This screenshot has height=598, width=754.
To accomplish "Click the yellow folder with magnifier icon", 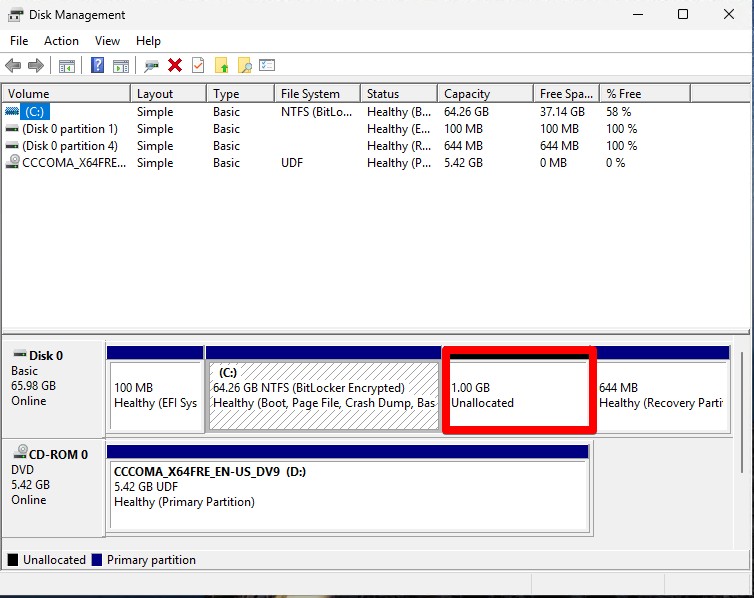I will [x=245, y=65].
